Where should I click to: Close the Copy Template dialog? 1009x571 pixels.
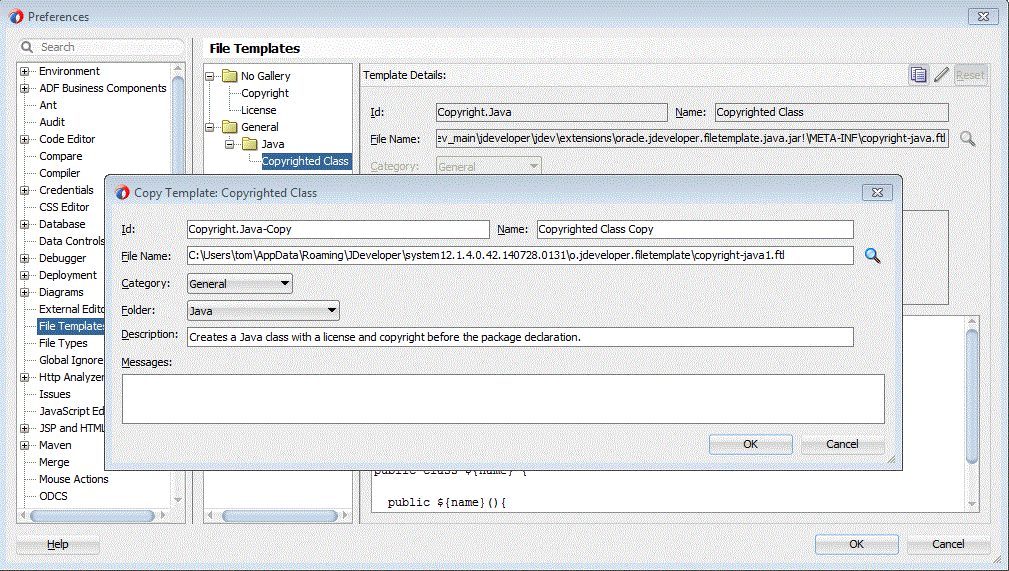pyautogui.click(x=877, y=192)
